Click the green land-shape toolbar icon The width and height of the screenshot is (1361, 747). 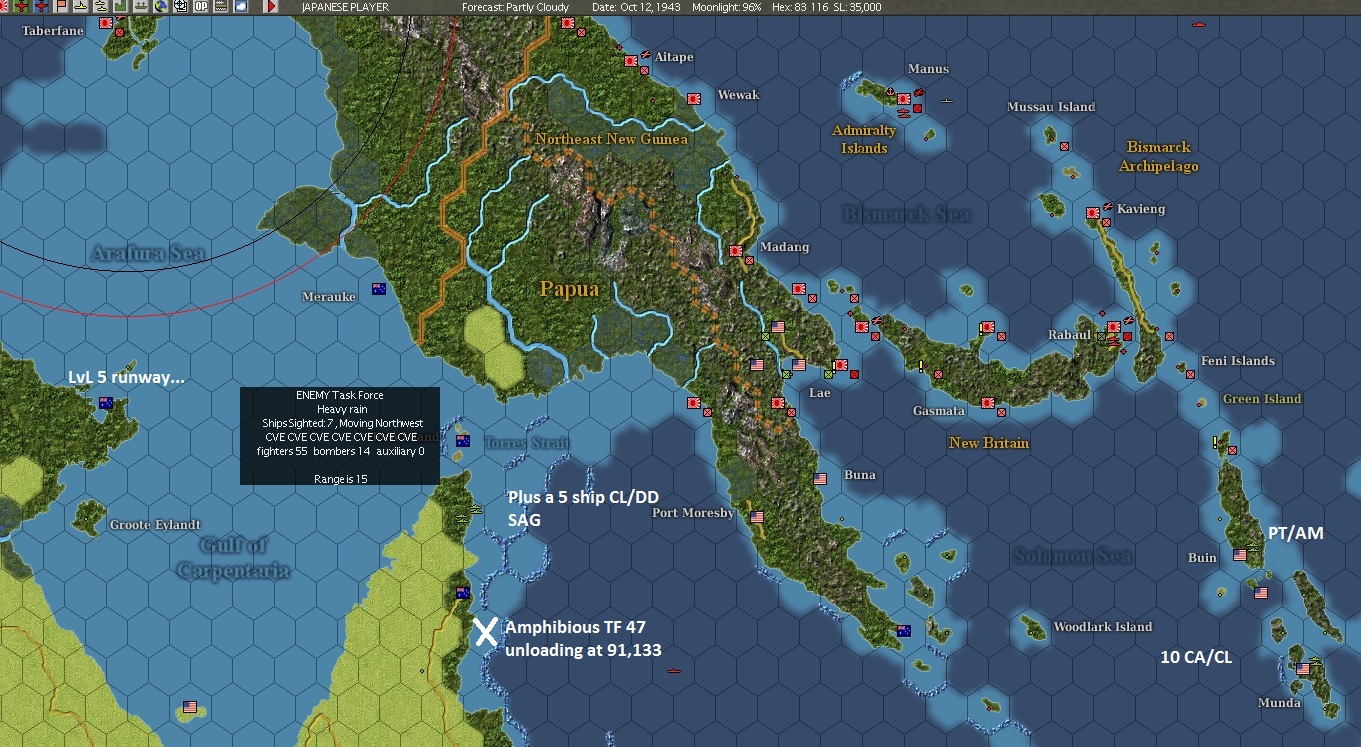pos(120,7)
